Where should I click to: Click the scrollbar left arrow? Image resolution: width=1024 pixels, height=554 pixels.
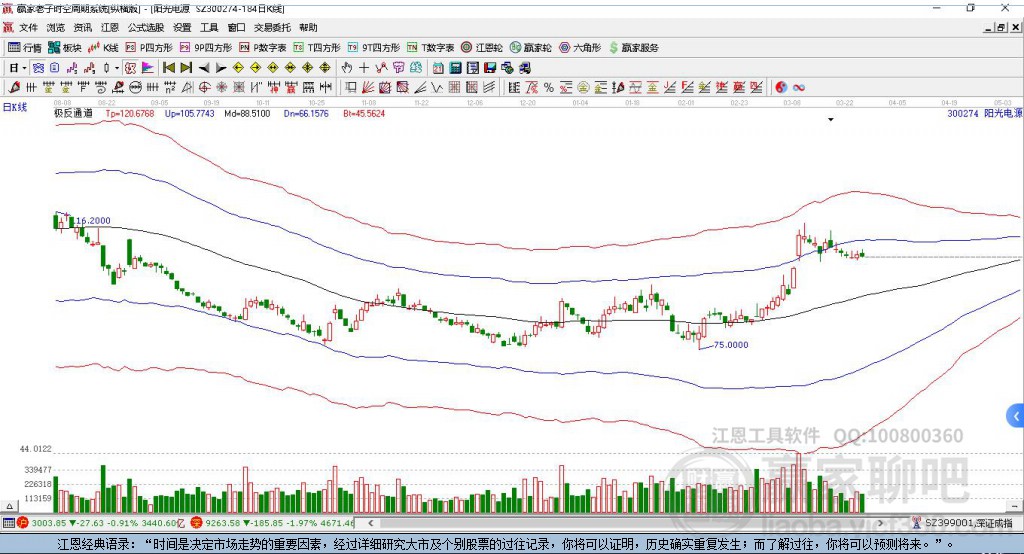pos(370,523)
